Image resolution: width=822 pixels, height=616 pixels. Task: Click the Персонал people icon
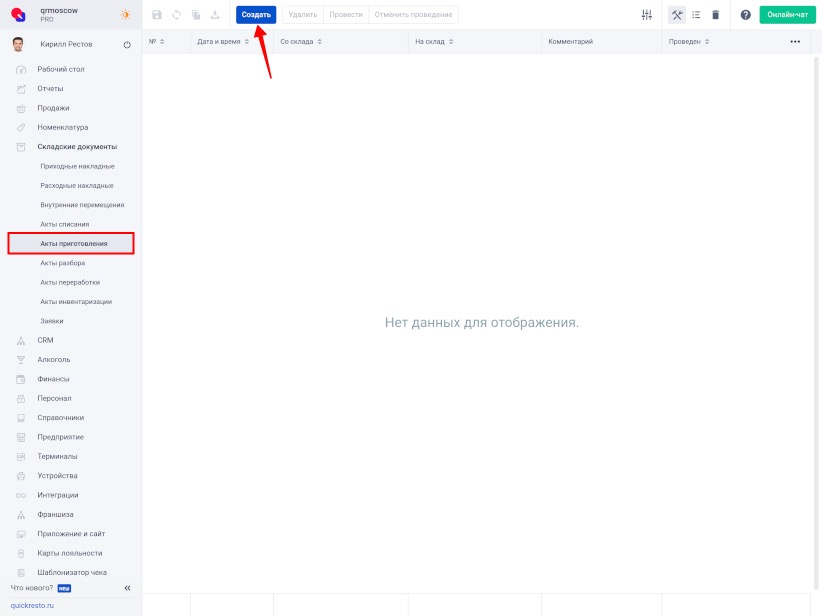coord(21,398)
